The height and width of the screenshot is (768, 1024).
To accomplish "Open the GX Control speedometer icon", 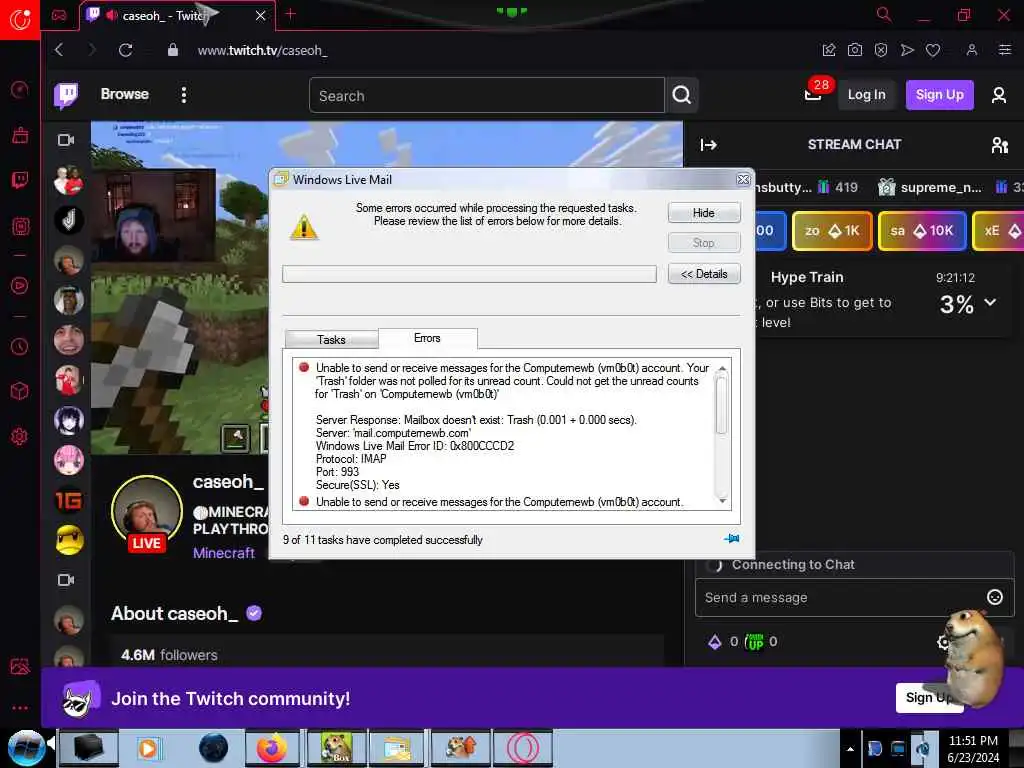I will 20,89.
